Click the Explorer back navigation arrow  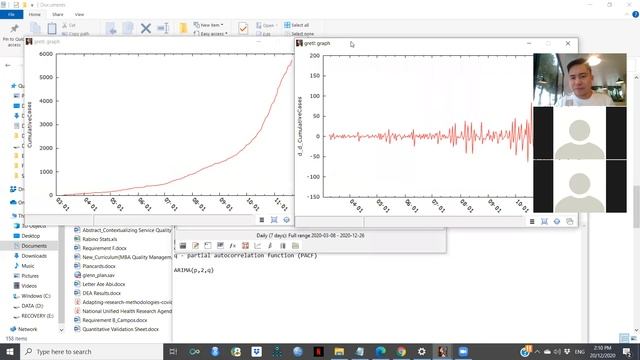point(8,65)
